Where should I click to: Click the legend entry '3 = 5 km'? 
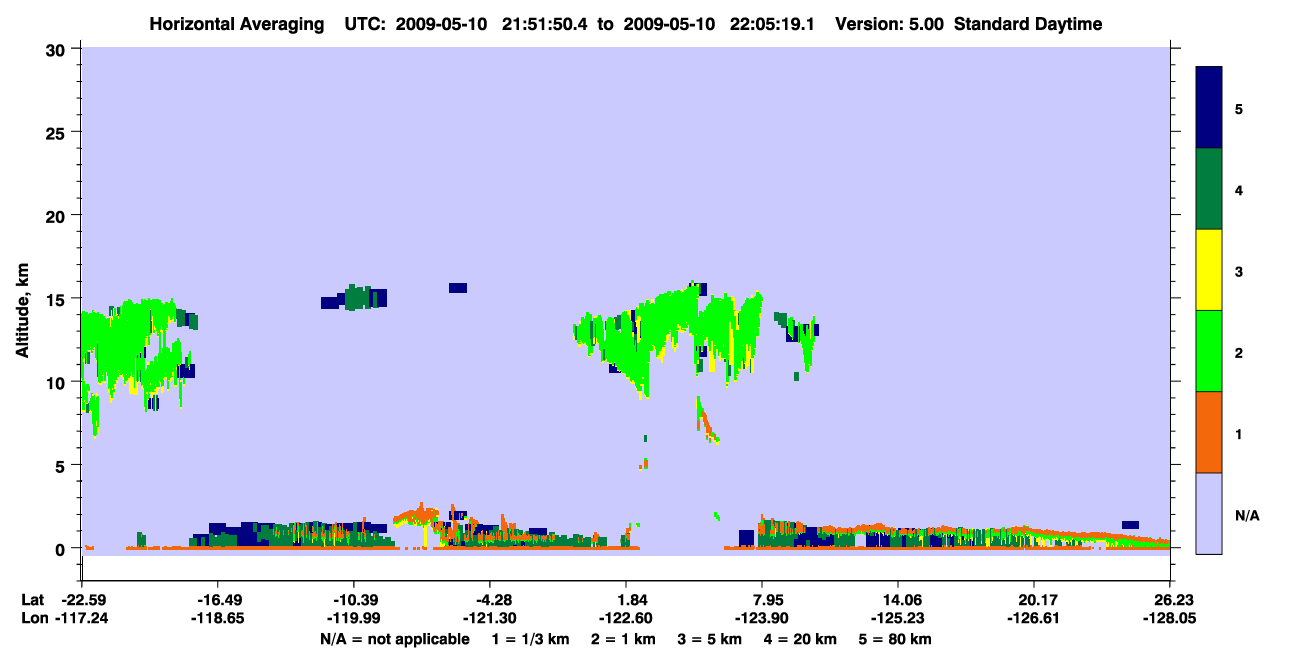(709, 639)
